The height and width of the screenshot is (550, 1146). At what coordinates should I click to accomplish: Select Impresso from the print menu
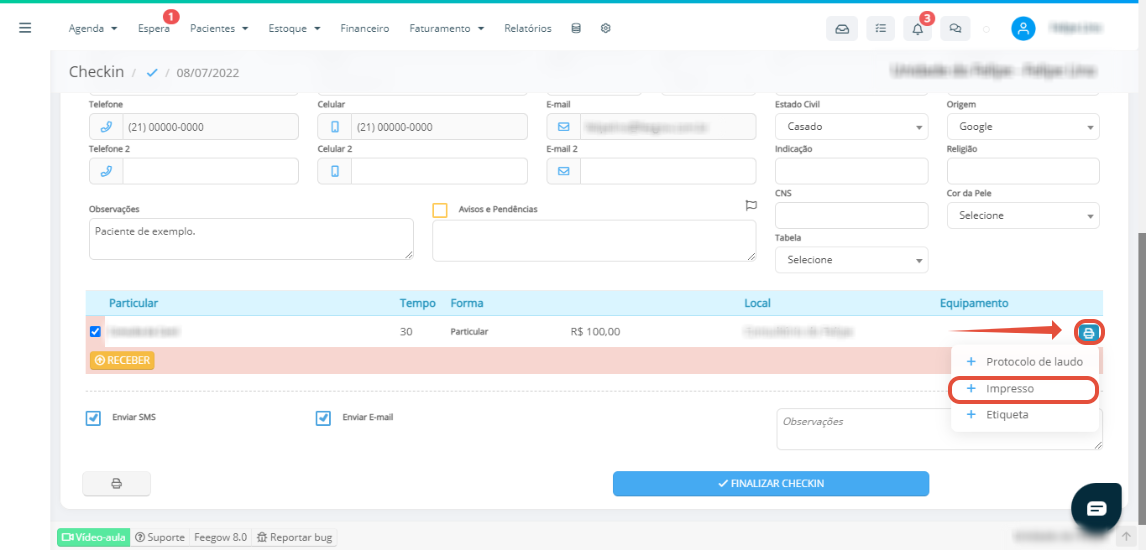coord(1024,389)
